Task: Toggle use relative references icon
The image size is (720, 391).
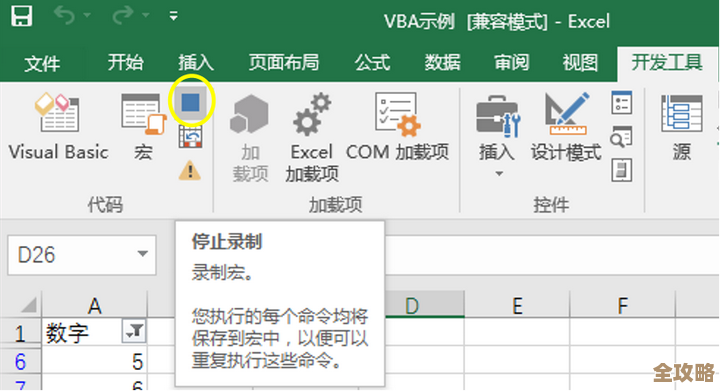Action: click(190, 137)
